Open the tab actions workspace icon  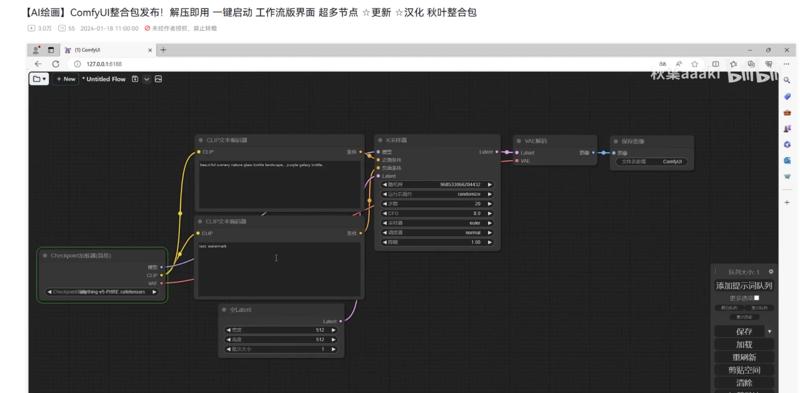tap(51, 50)
